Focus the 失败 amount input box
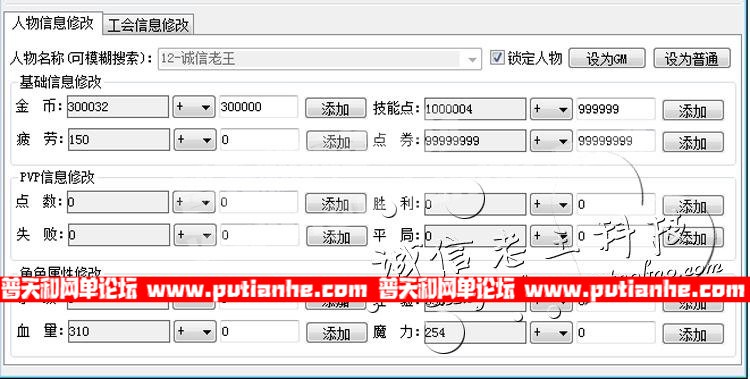750x379 pixels. coord(259,234)
